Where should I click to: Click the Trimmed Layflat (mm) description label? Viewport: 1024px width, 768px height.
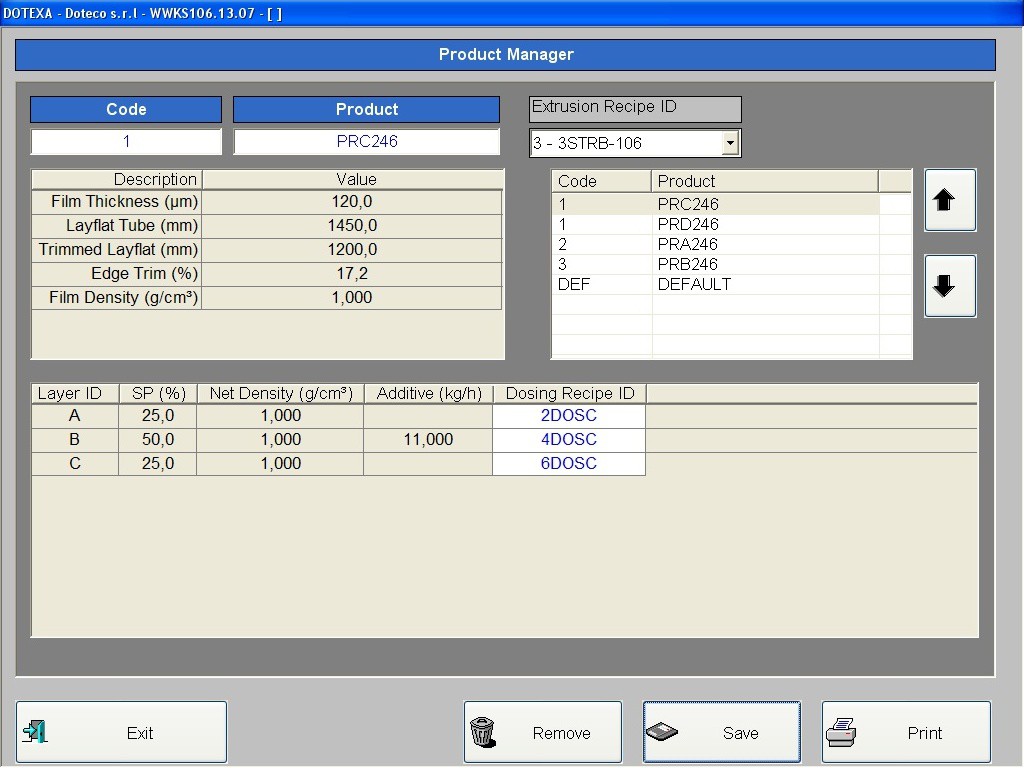117,249
